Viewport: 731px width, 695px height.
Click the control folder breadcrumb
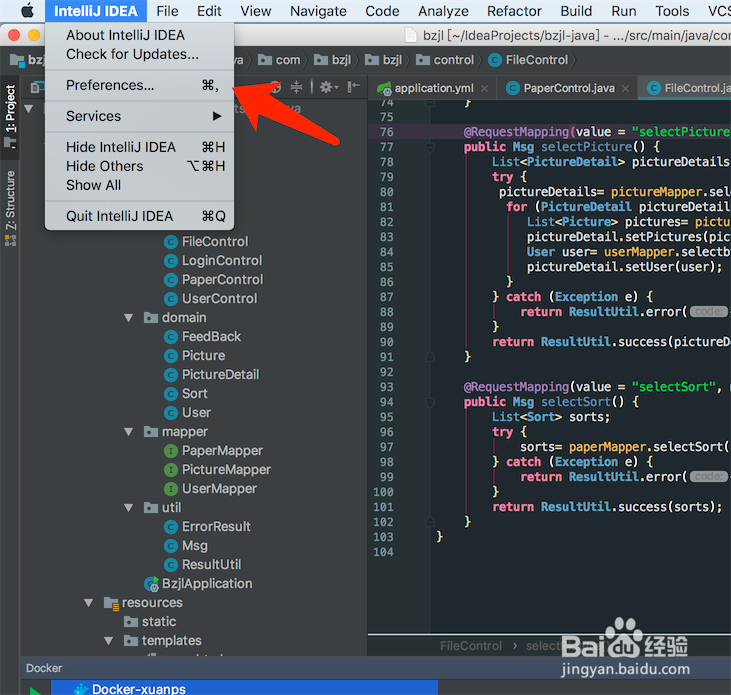point(444,60)
